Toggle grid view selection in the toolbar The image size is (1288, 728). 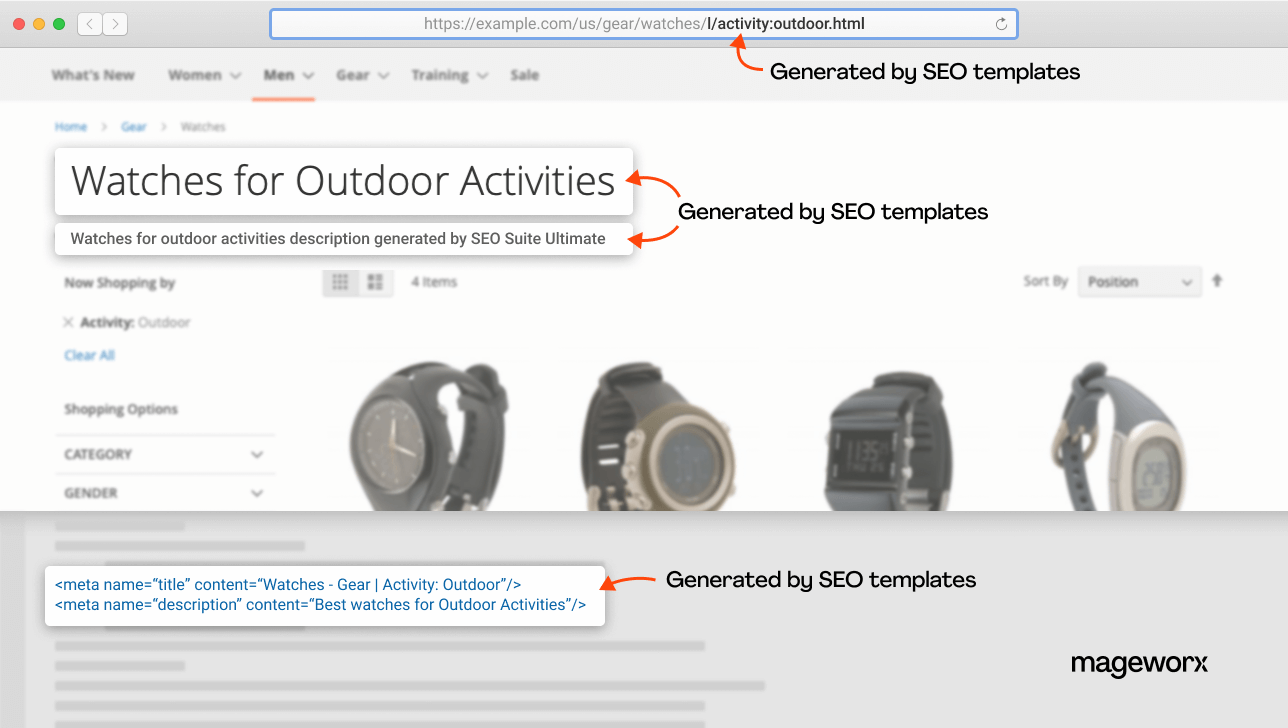click(x=340, y=282)
